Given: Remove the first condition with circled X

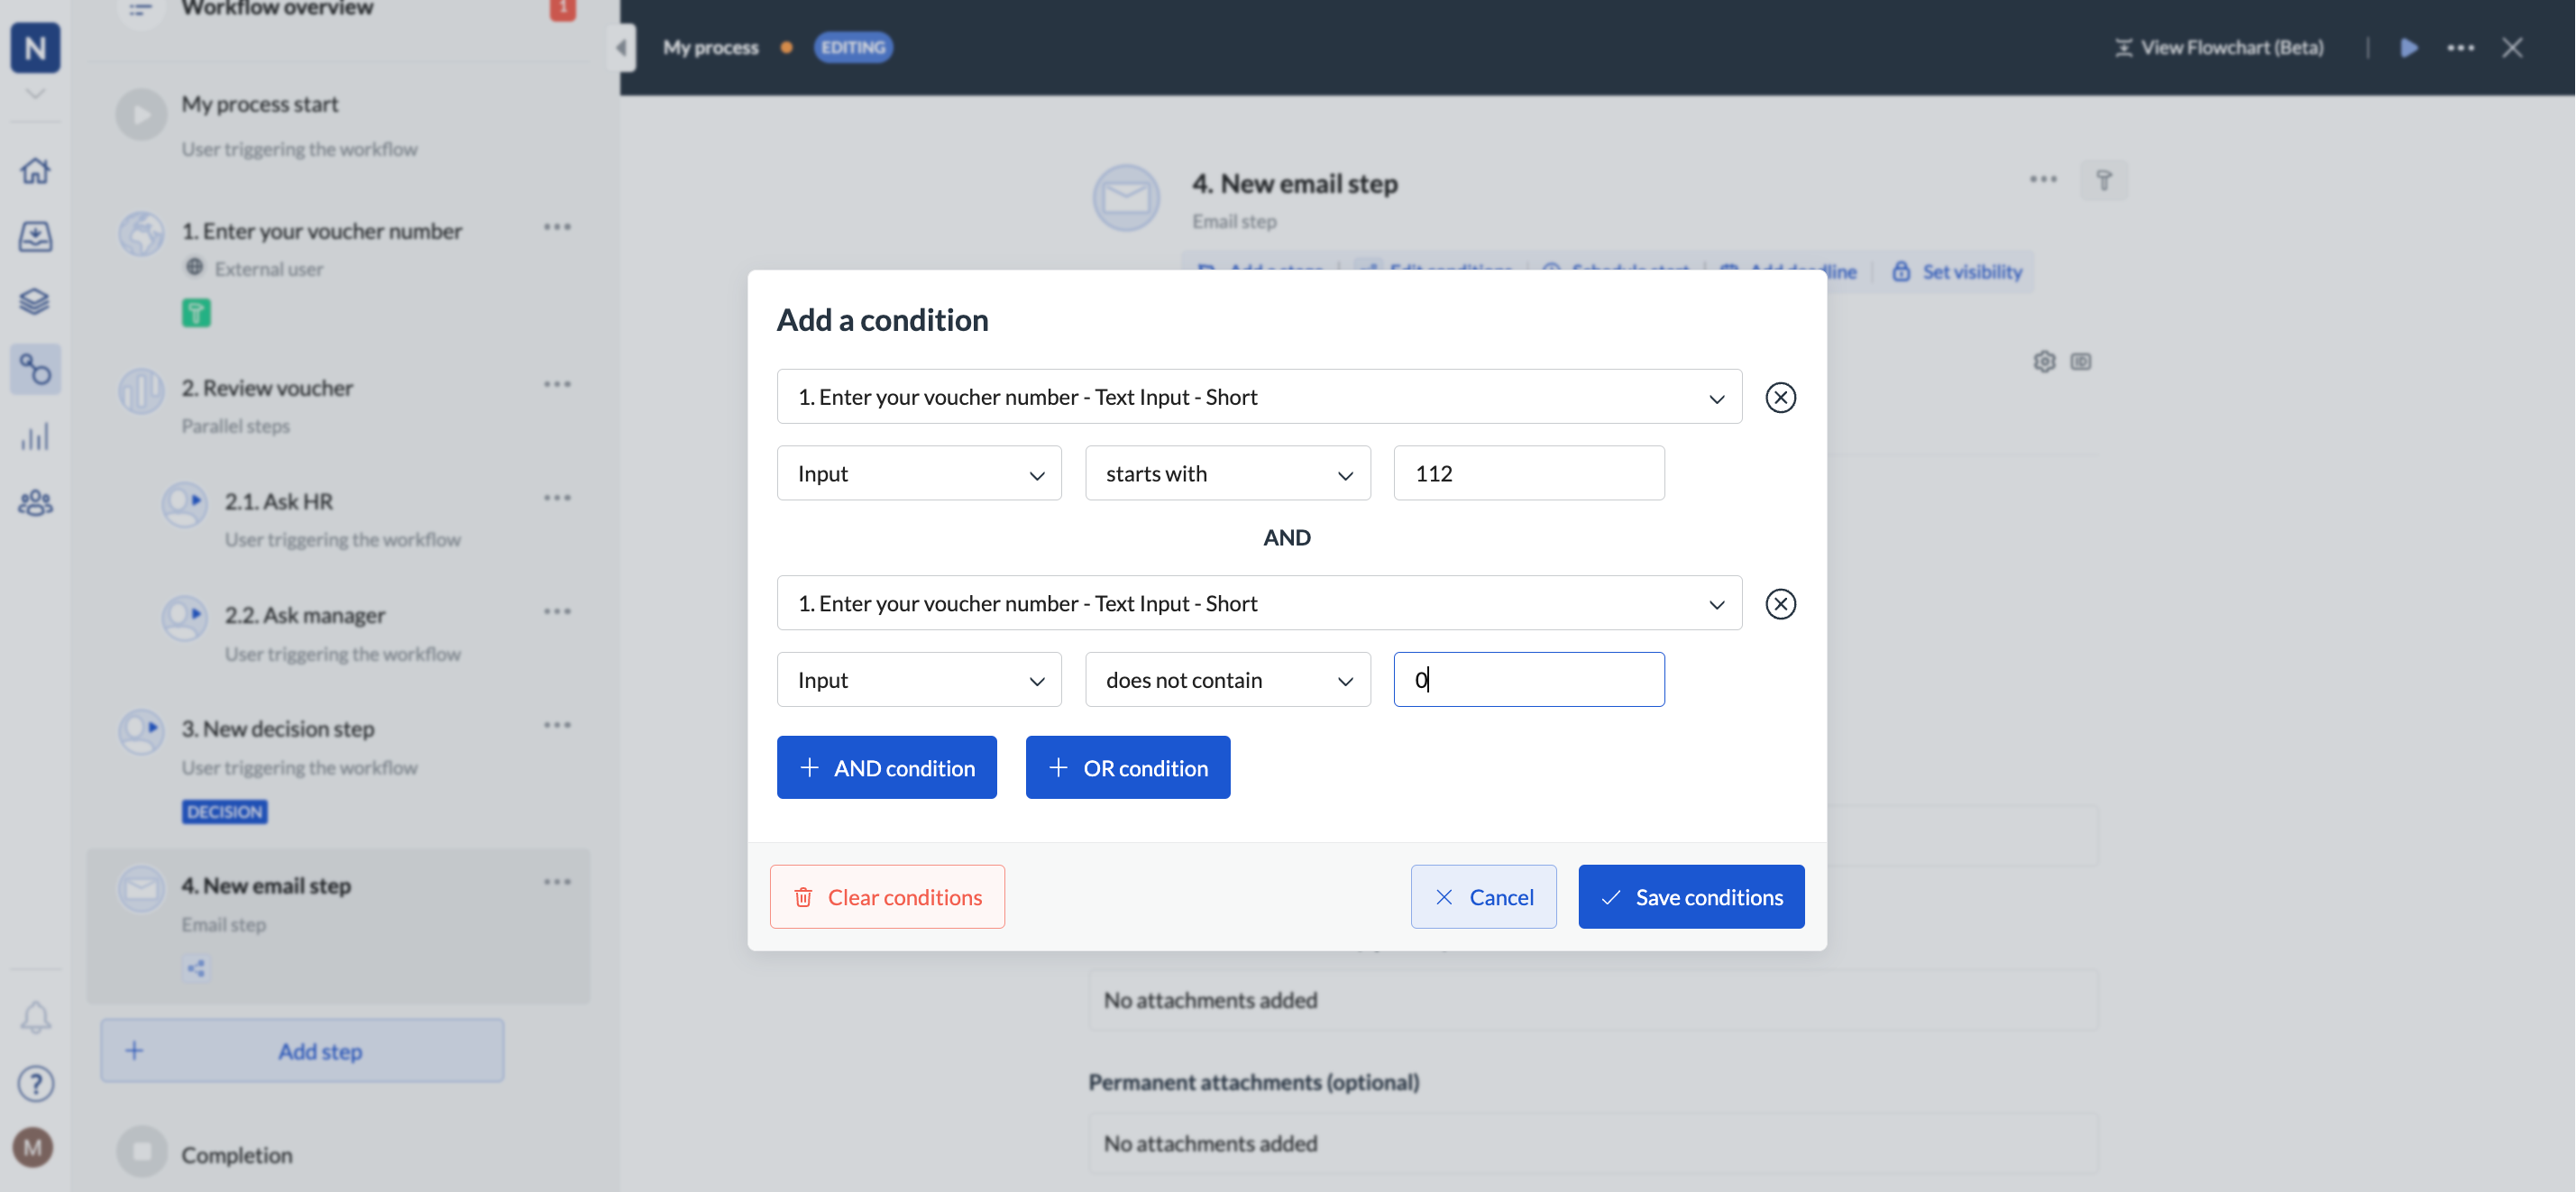Looking at the screenshot, I should tap(1780, 397).
